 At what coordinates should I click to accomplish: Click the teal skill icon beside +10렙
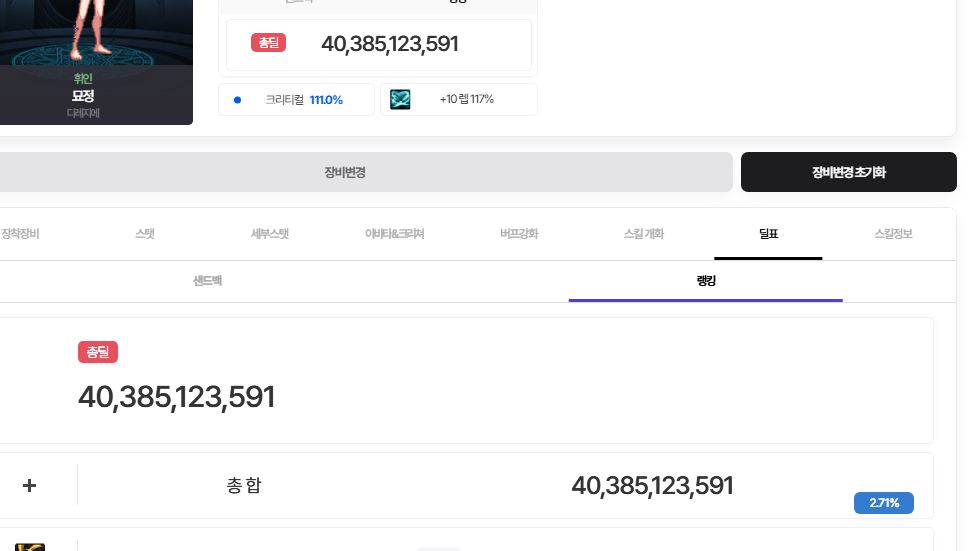400,99
